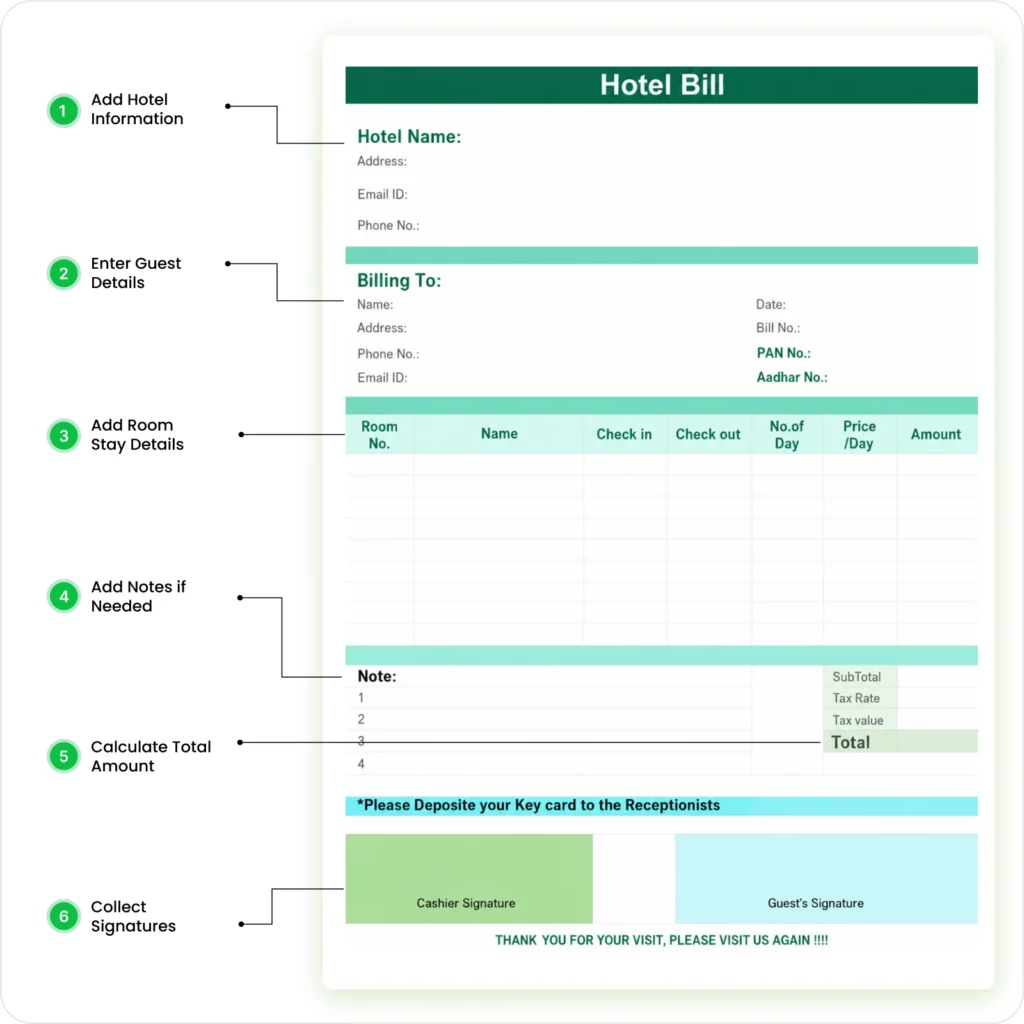The image size is (1024, 1024).
Task: Click the Phone No.: label under Billing To
Action: point(388,354)
